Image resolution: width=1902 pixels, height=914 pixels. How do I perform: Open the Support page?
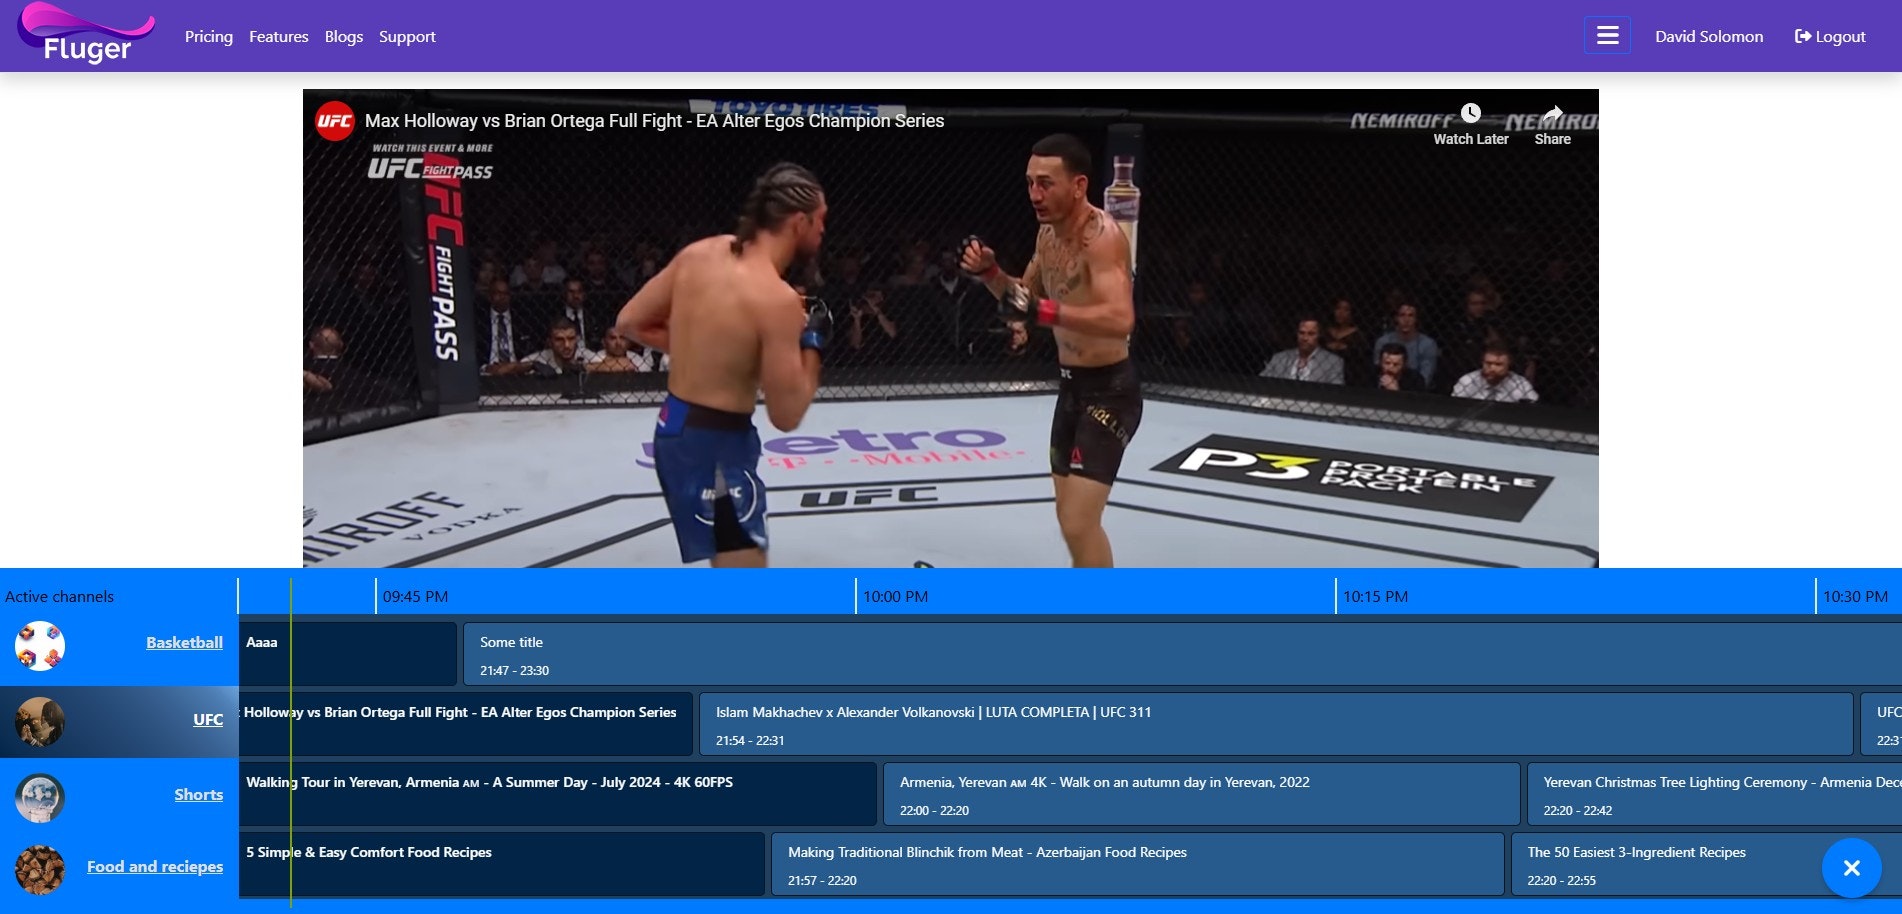(407, 36)
